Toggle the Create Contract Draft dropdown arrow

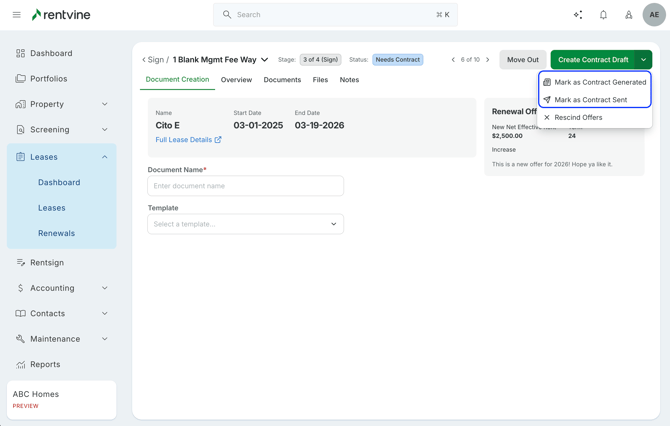[643, 60]
